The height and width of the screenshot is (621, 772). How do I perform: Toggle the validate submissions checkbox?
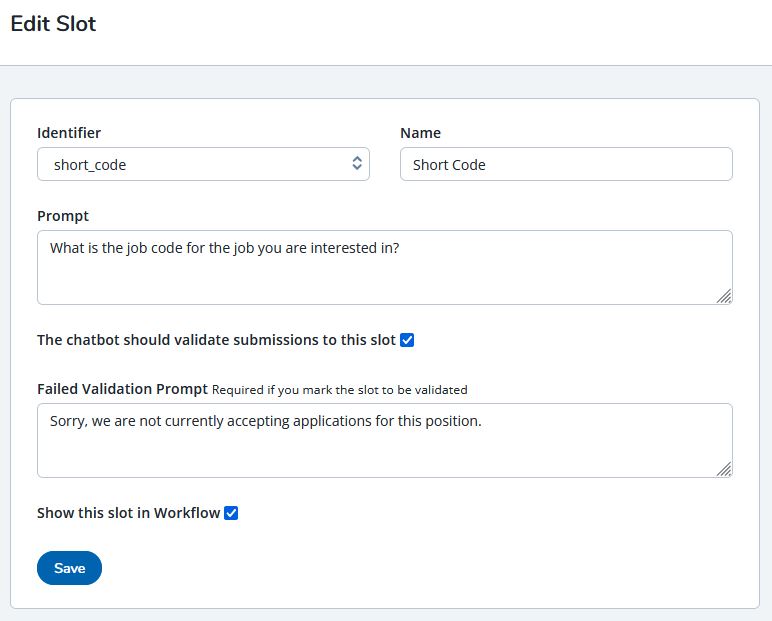[407, 340]
